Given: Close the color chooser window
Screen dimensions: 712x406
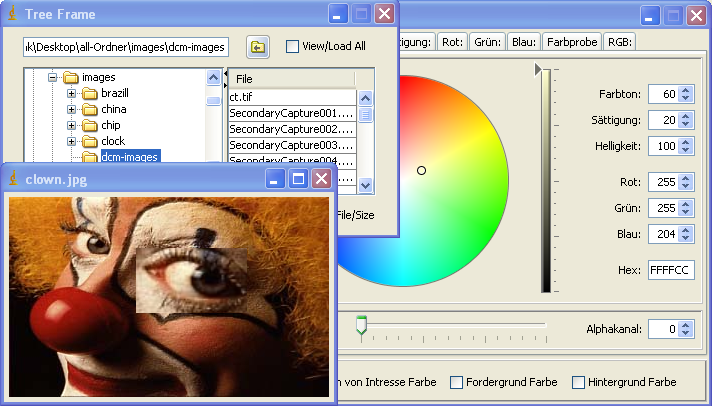Looking at the screenshot, I should coord(696,15).
